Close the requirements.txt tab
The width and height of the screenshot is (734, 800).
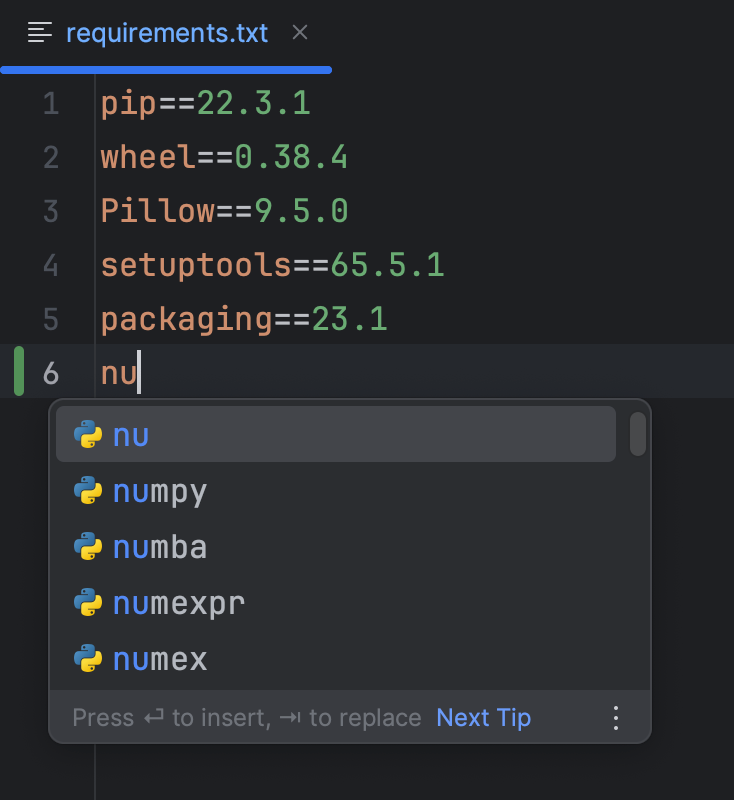299,32
